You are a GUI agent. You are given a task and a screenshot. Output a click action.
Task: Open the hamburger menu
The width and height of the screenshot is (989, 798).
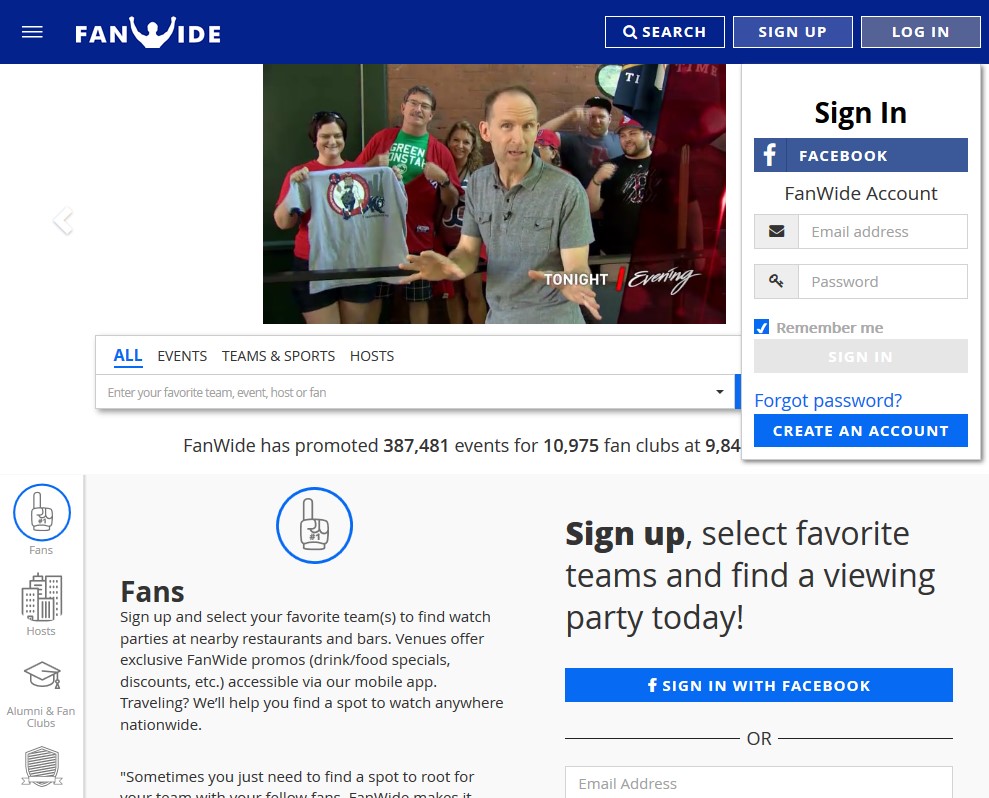pos(32,32)
